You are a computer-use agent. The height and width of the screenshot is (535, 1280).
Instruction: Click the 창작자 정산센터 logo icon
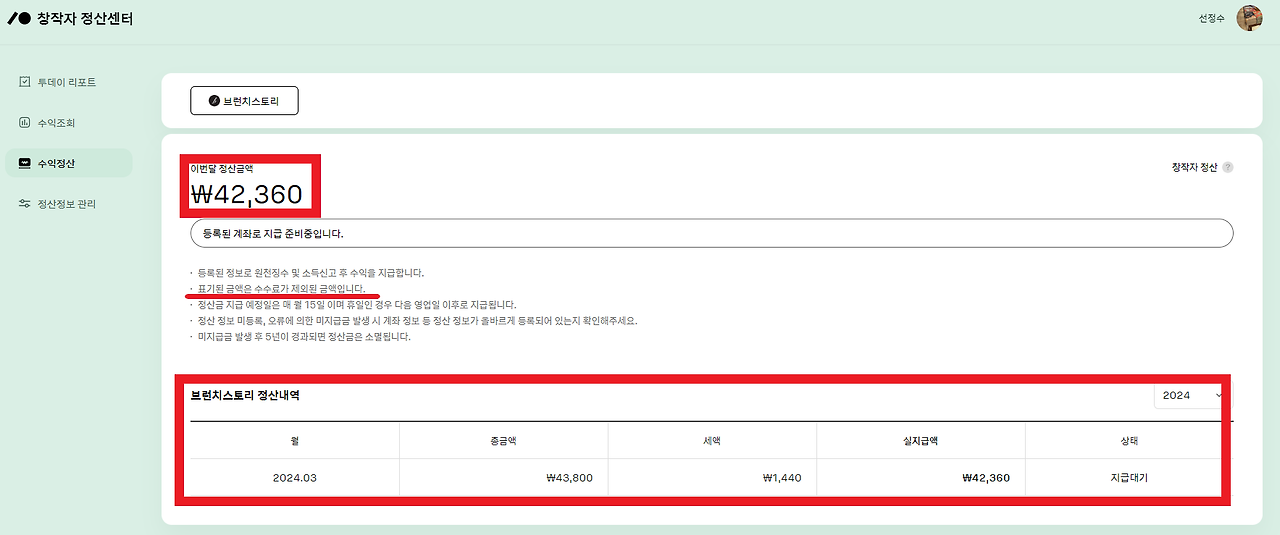tap(19, 18)
